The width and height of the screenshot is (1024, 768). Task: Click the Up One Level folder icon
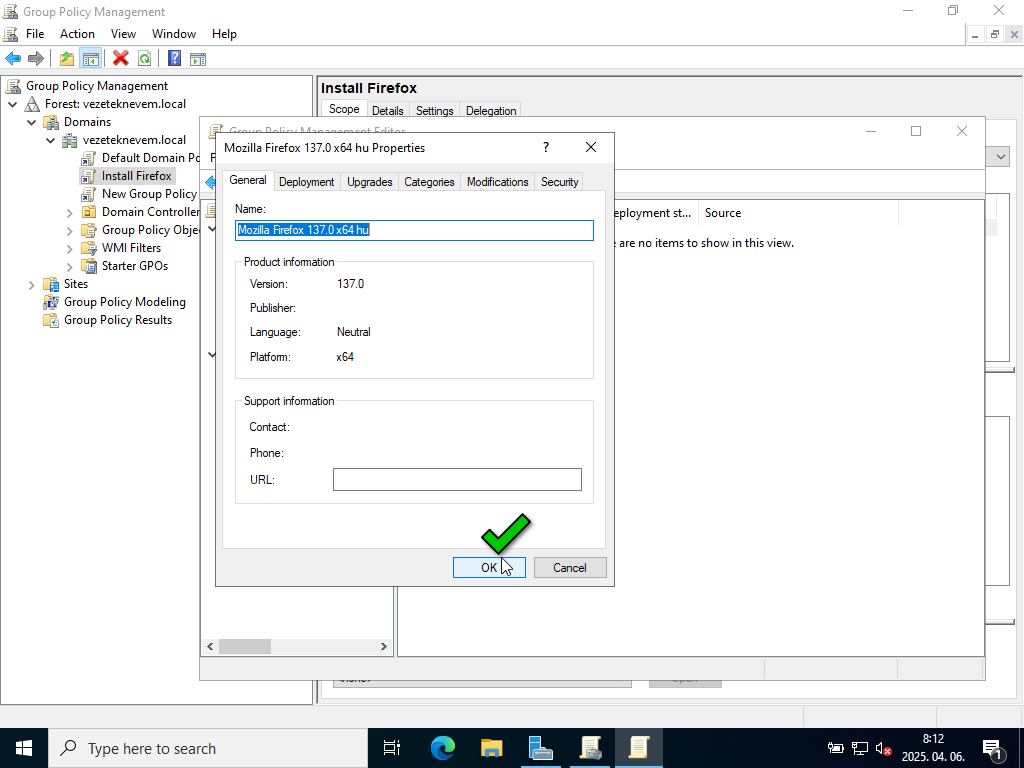pyautogui.click(x=67, y=59)
